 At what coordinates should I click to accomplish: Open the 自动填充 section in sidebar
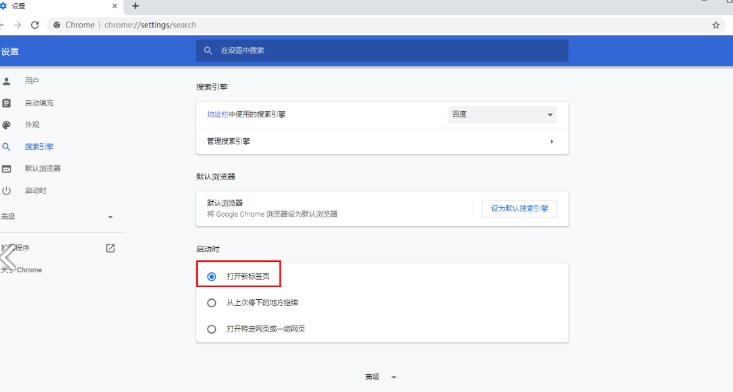[x=39, y=103]
